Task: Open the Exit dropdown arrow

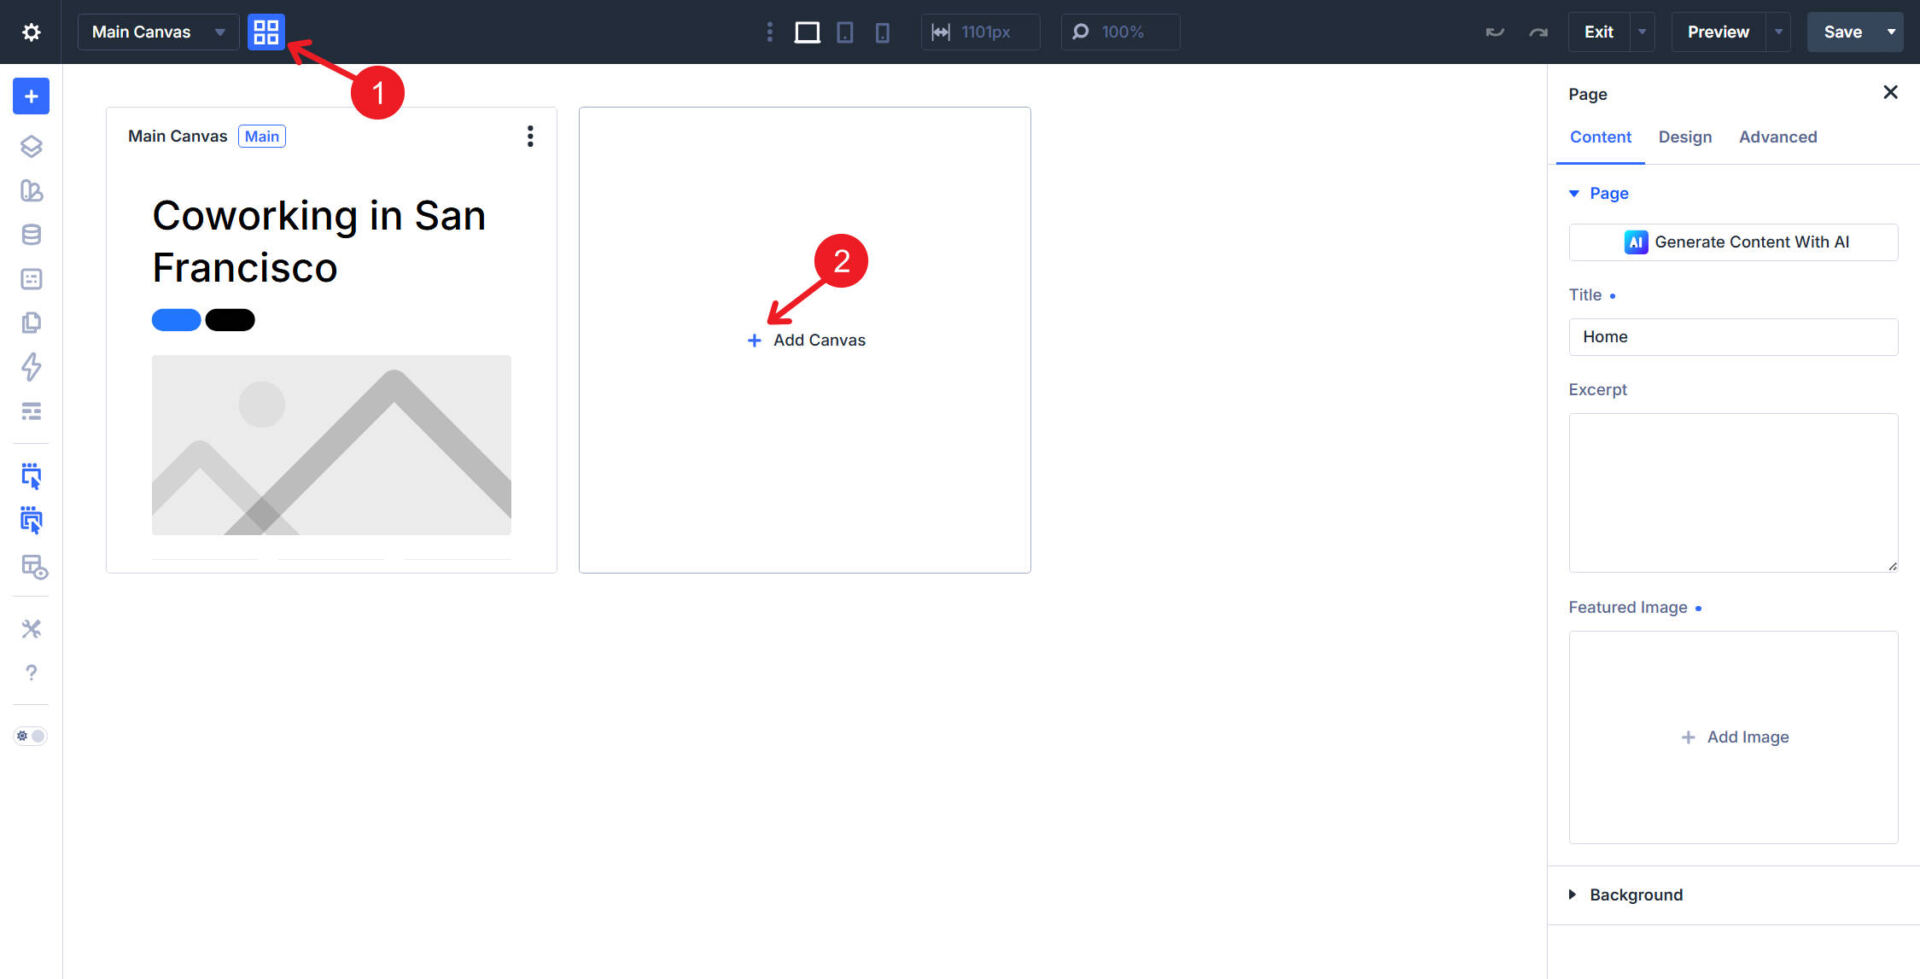Action: click(1642, 32)
